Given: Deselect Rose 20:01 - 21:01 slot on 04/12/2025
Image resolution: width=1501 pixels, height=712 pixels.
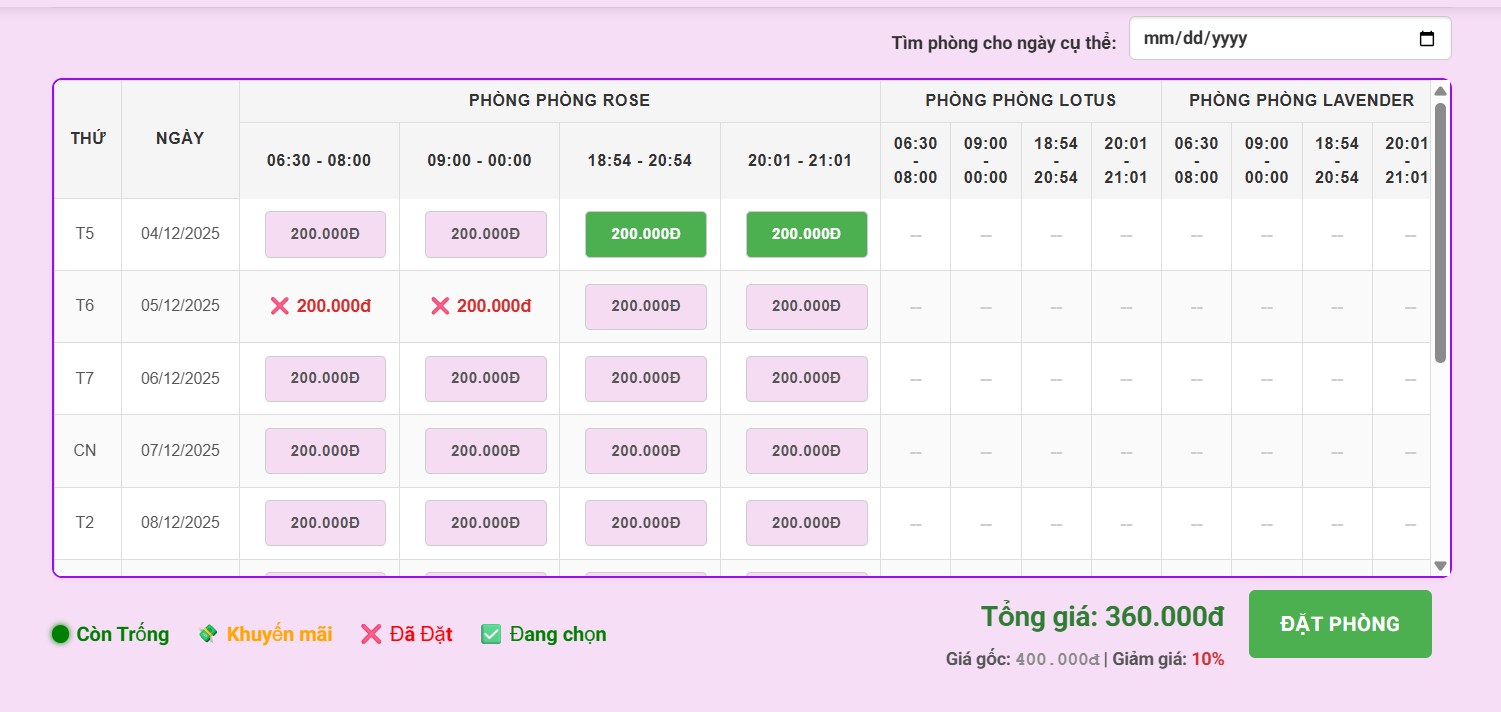Looking at the screenshot, I should 806,234.
